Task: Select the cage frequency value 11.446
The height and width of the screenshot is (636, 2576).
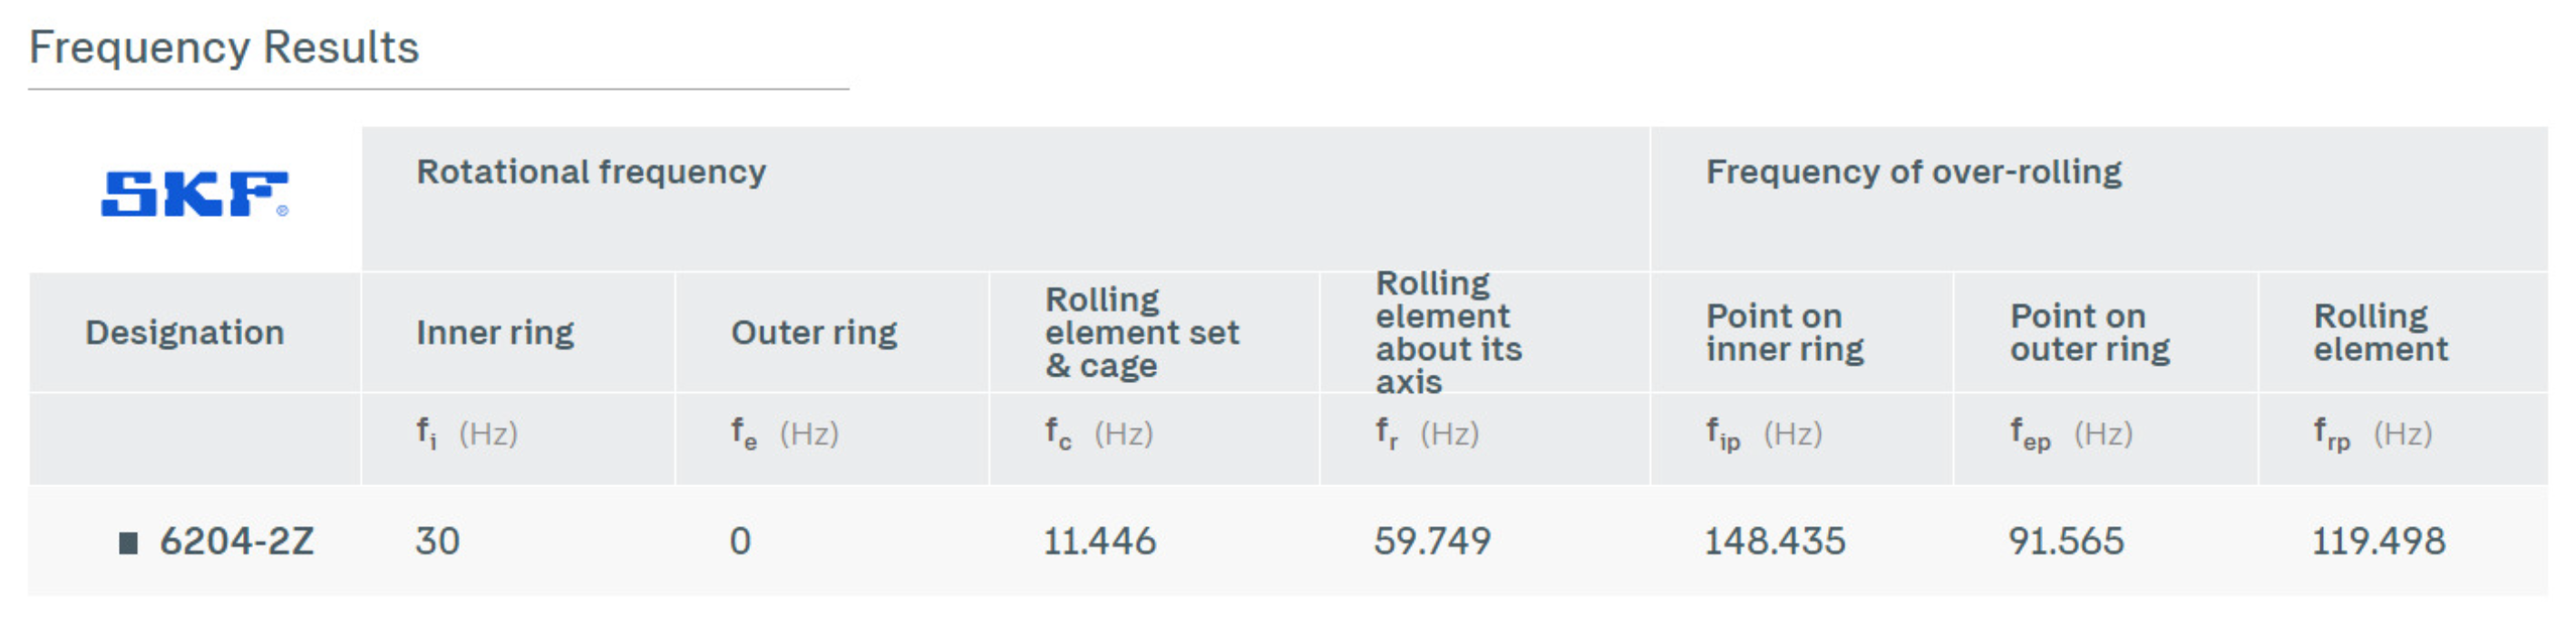Action: pyautogui.click(x=1100, y=541)
